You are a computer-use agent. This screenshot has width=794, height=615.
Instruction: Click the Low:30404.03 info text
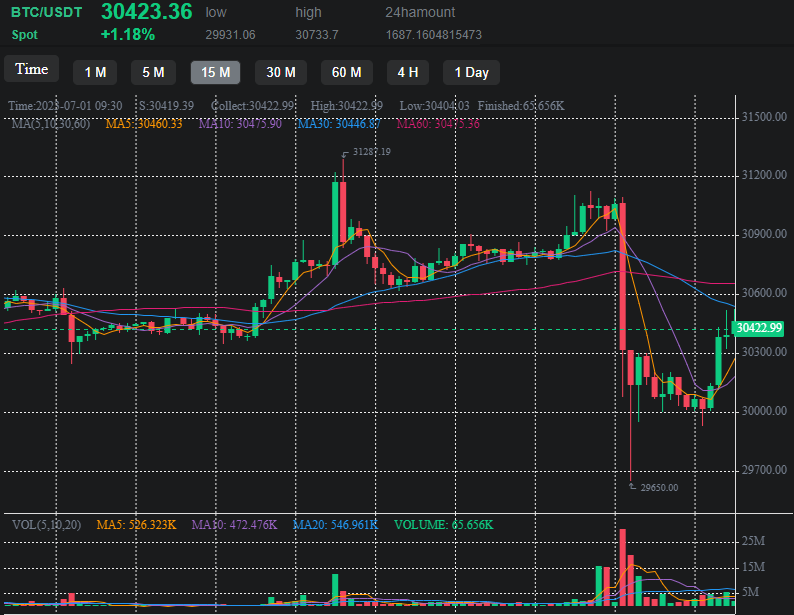[434, 106]
